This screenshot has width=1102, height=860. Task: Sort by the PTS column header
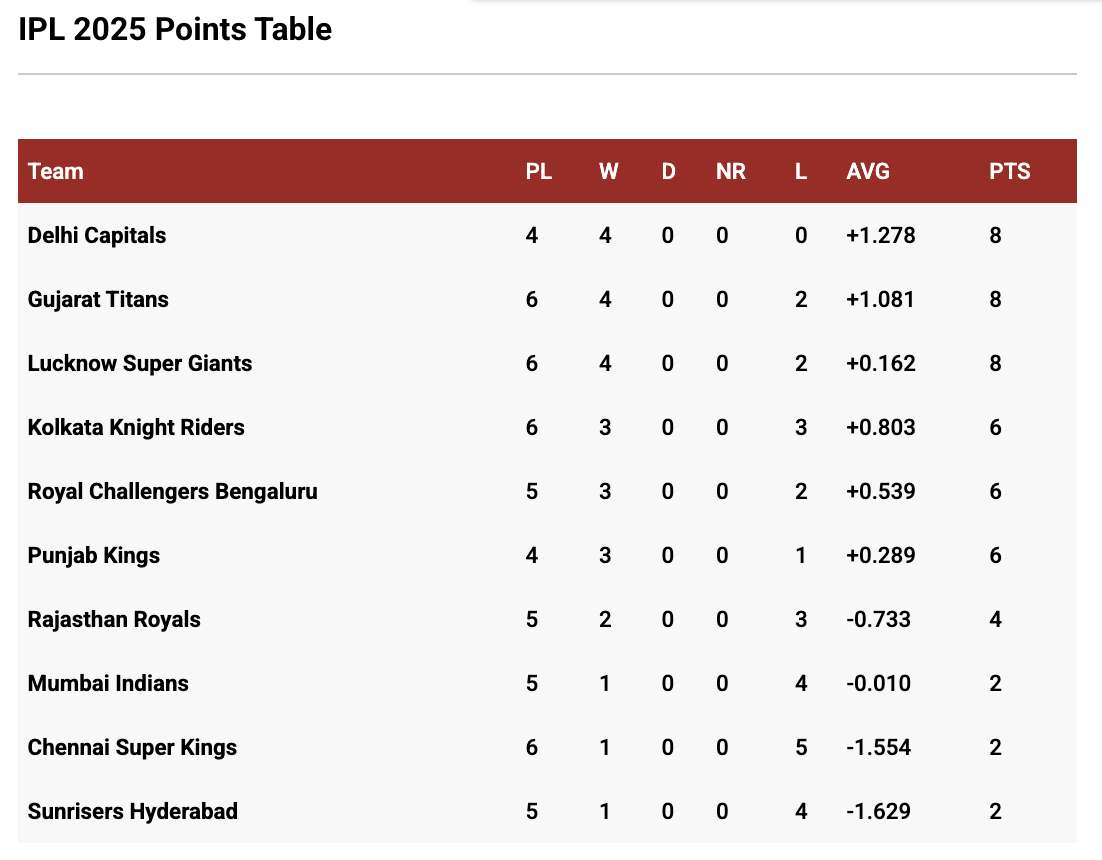(1010, 172)
